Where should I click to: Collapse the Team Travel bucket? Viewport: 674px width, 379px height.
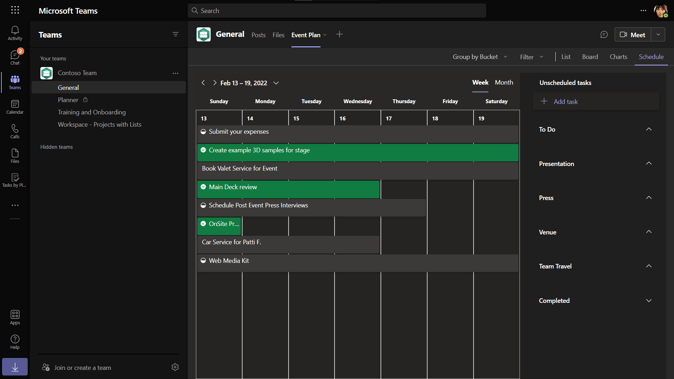pyautogui.click(x=649, y=266)
